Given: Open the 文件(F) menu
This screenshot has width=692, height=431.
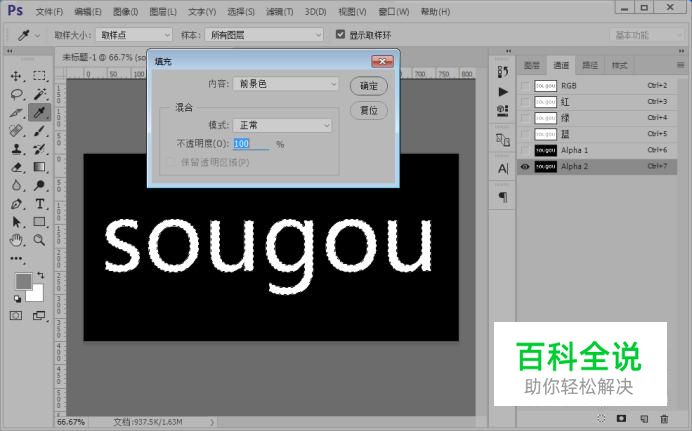Looking at the screenshot, I should point(49,12).
